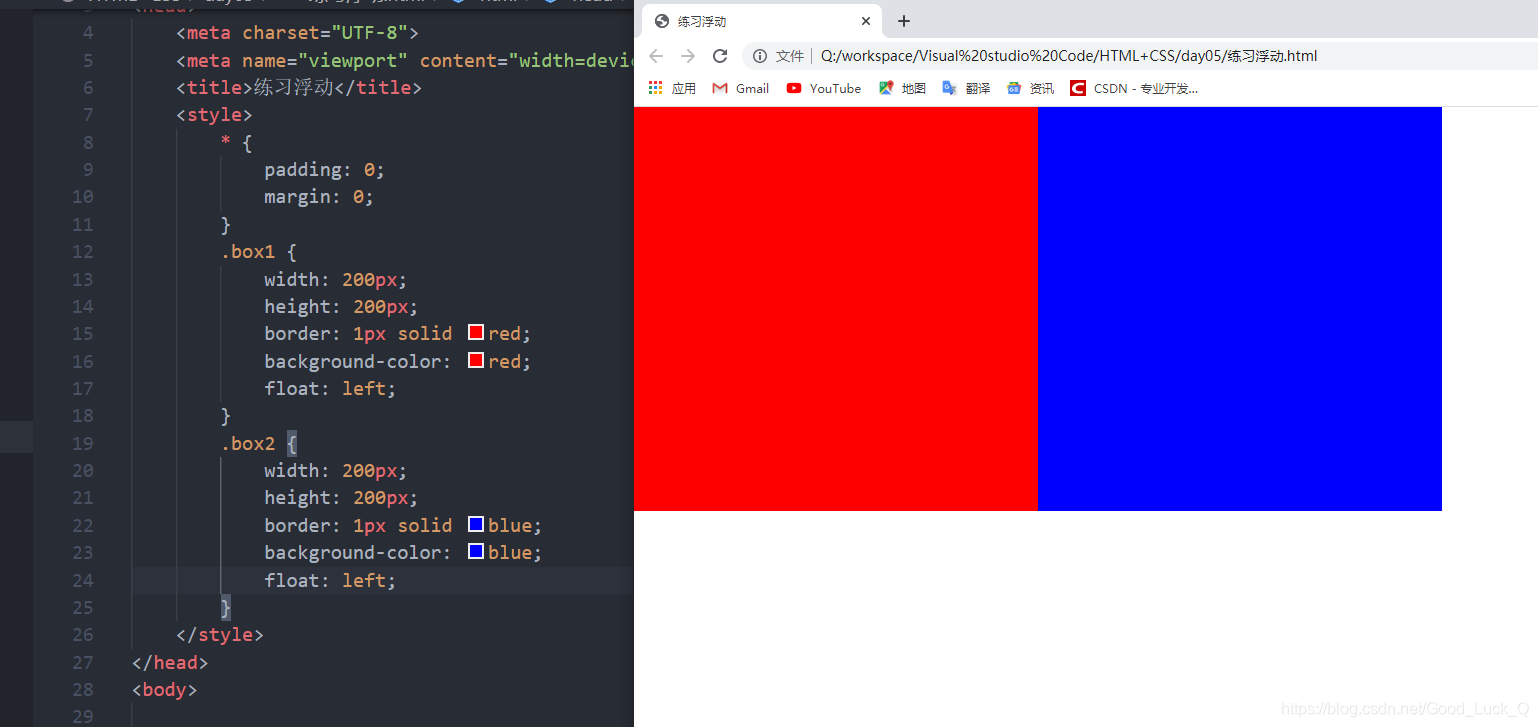Image resolution: width=1538 pixels, height=727 pixels.
Task: Click the meta viewport line
Action: 405,61
